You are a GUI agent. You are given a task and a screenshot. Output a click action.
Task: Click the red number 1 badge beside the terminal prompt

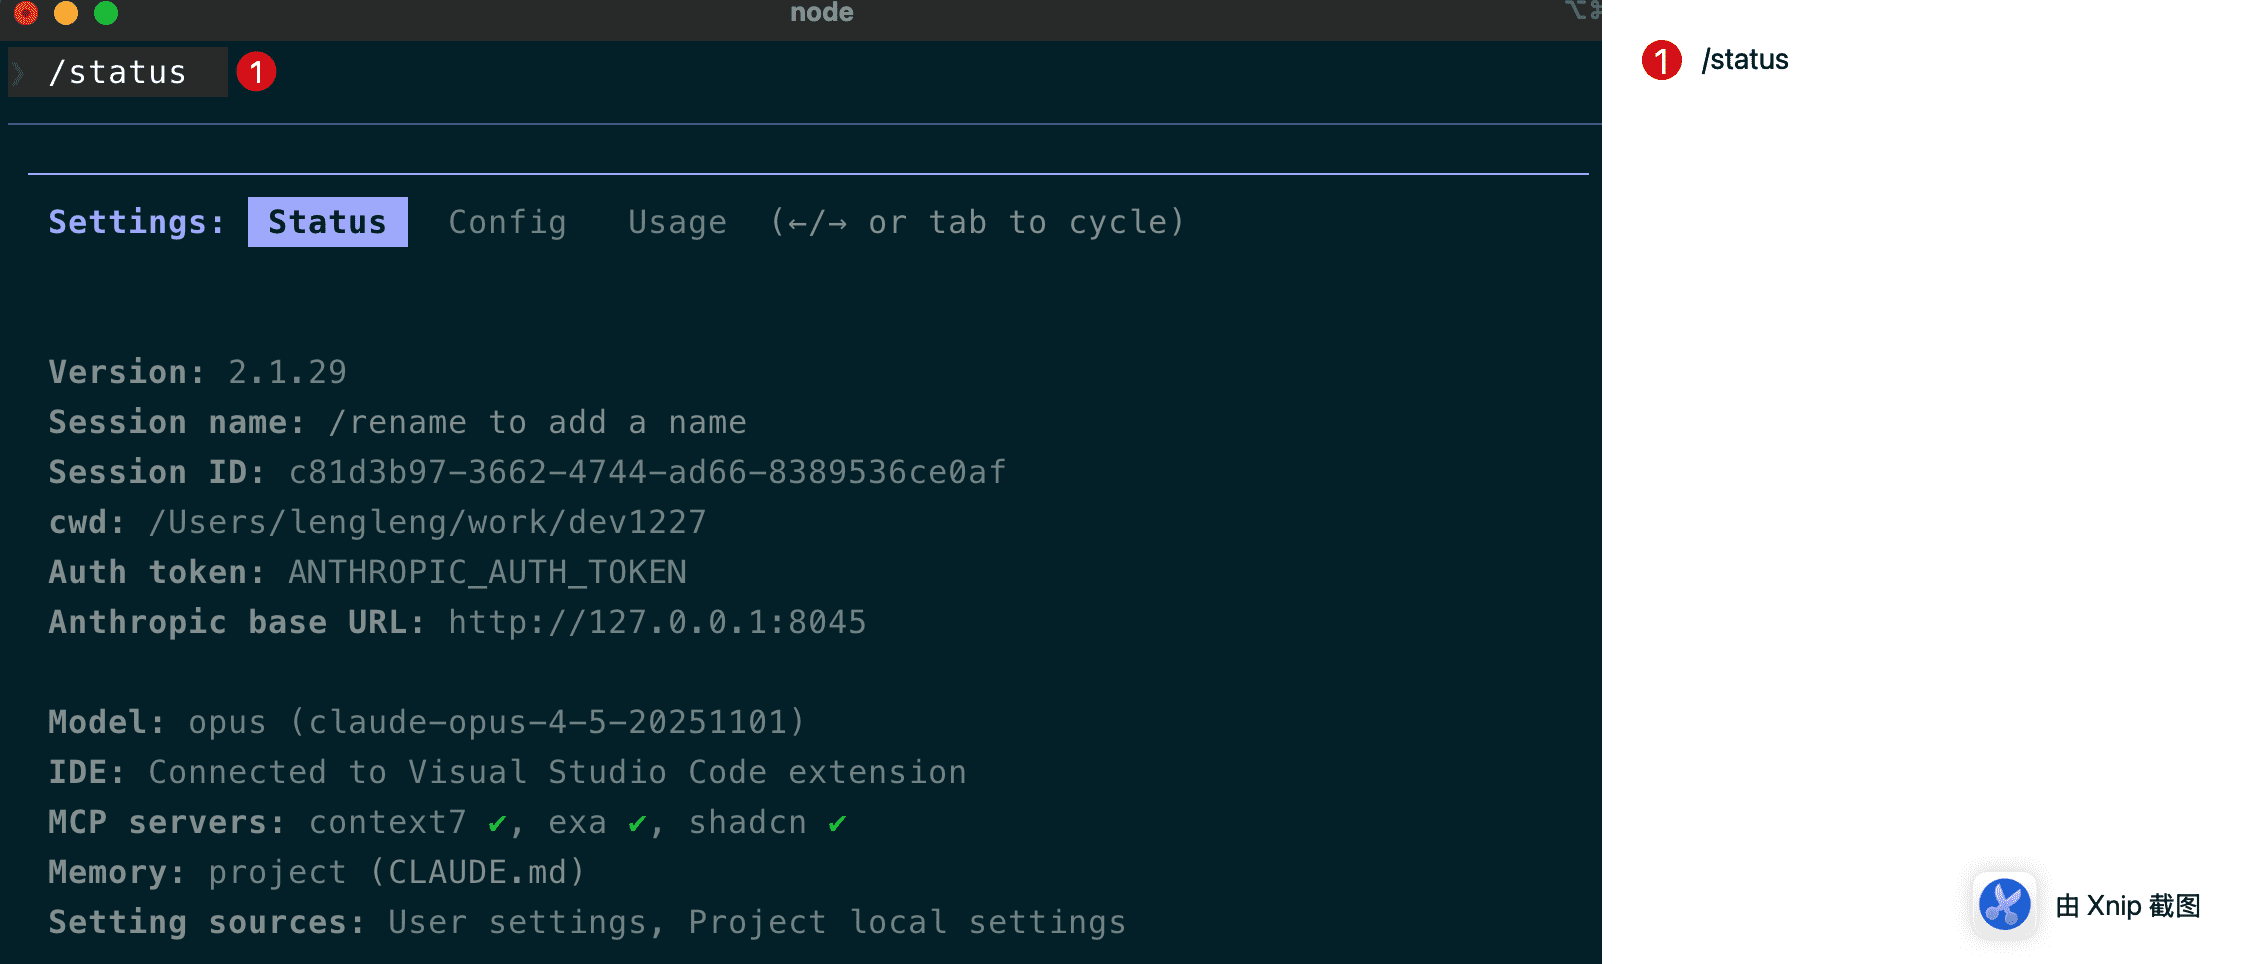coord(256,72)
